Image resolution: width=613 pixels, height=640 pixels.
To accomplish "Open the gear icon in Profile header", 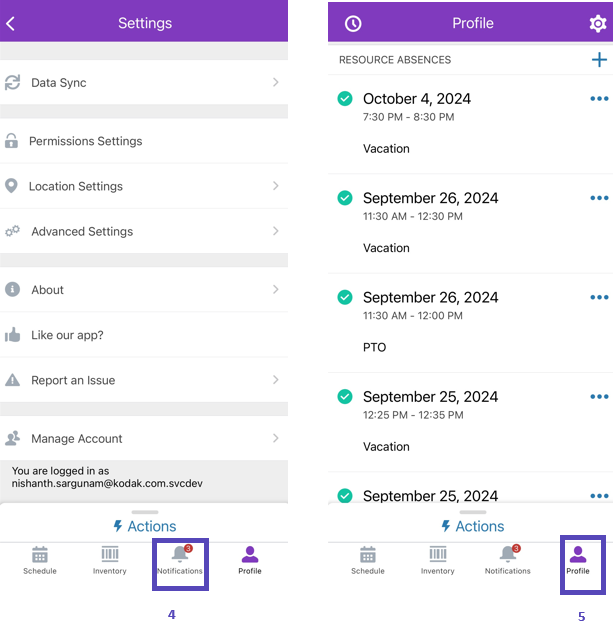I will [597, 23].
